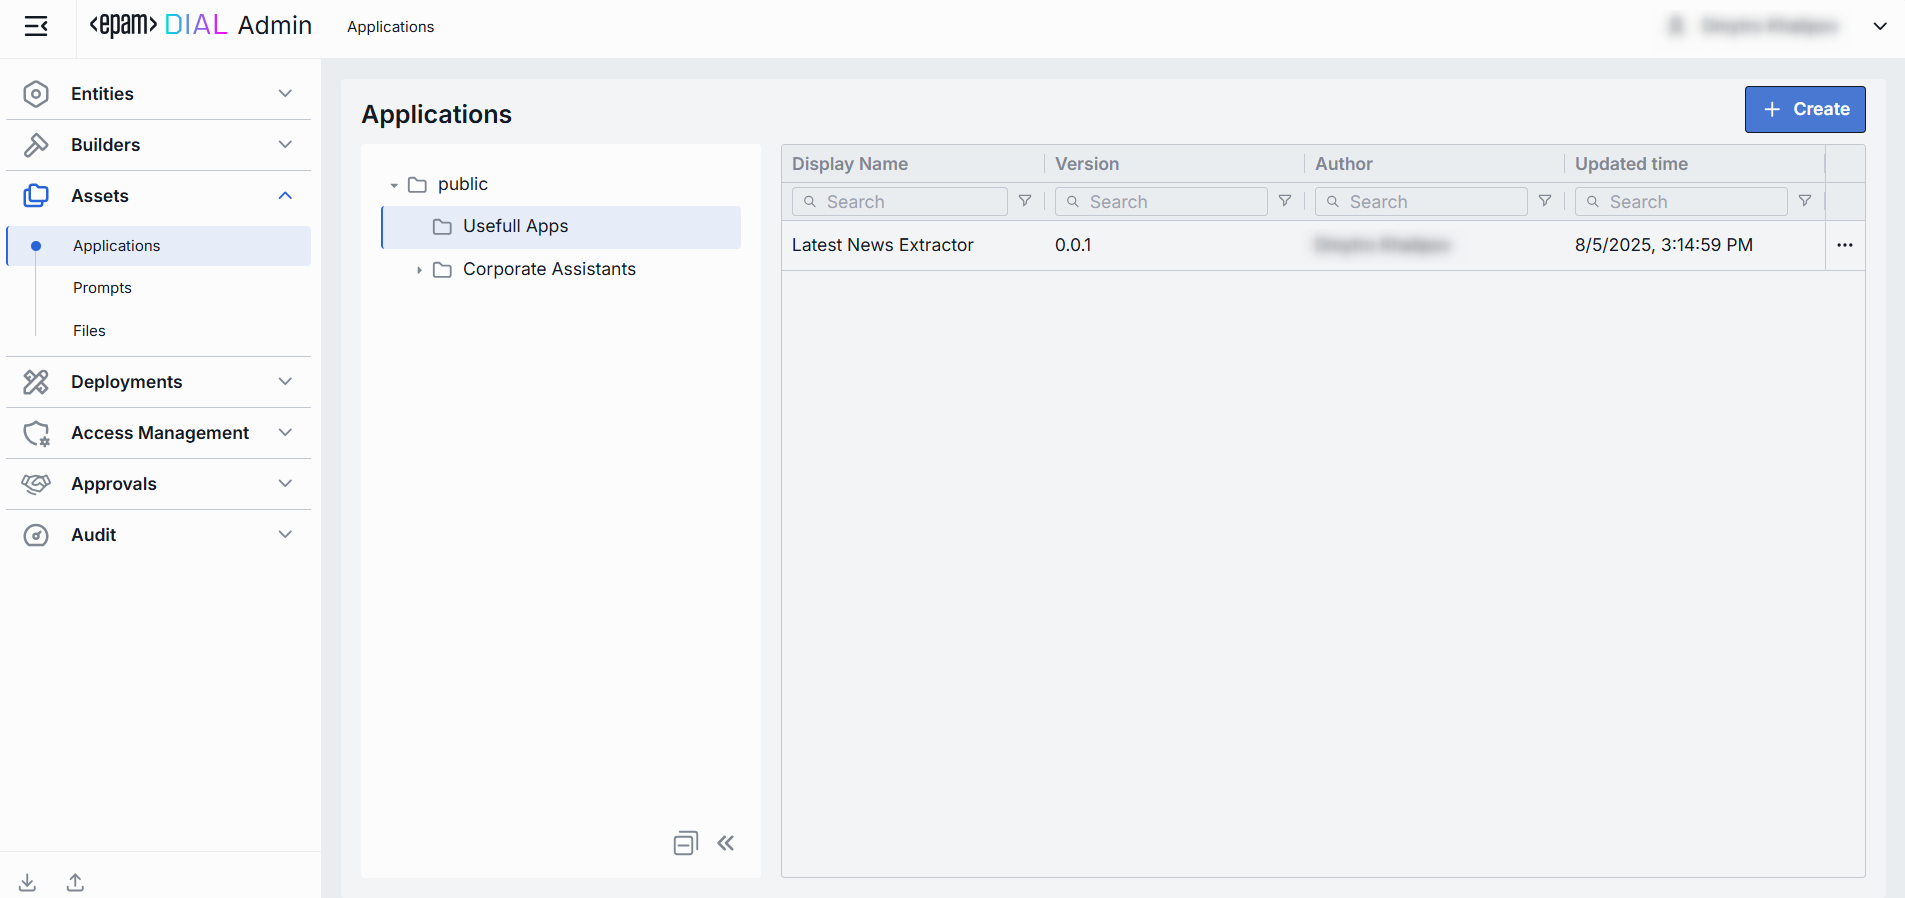1905x898 pixels.
Task: Expand the Corporate Assistants folder arrow
Action: click(419, 270)
